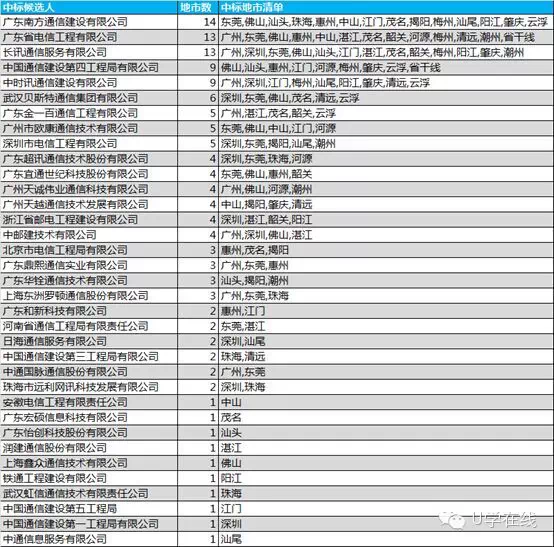Select the cell 日海通信服务有限公司

(89, 341)
